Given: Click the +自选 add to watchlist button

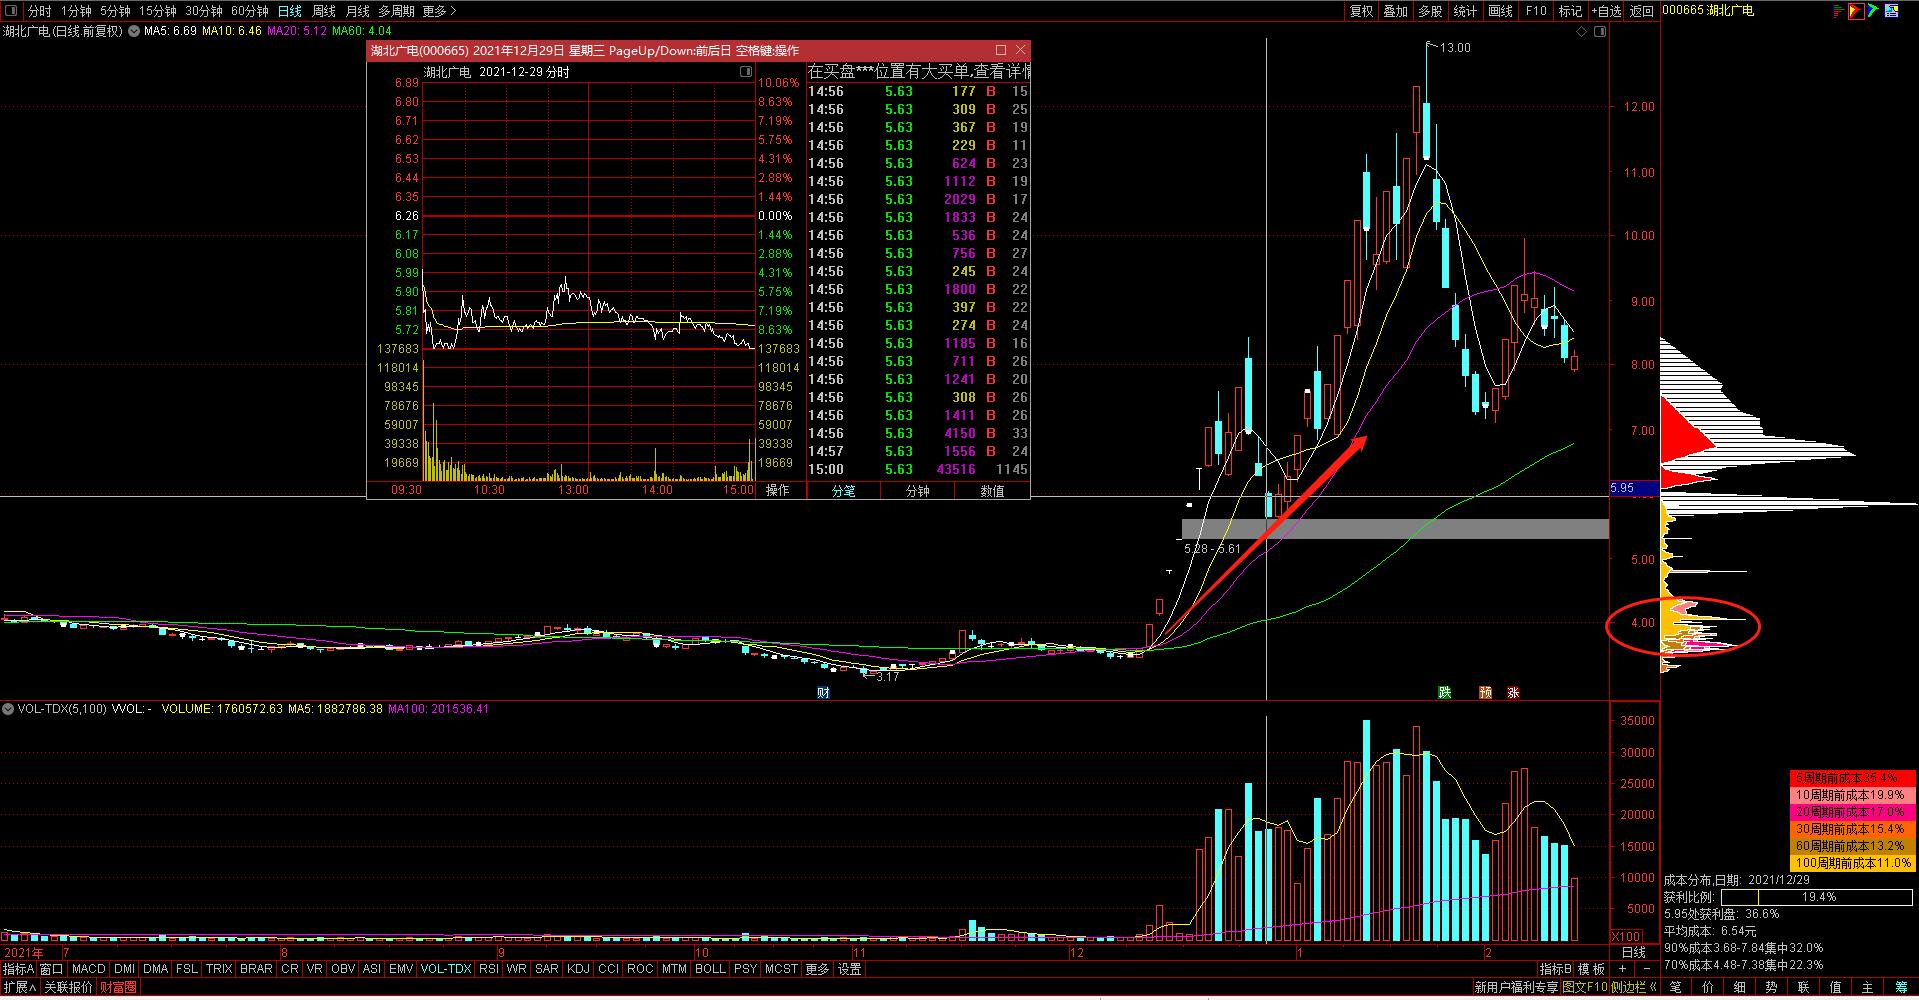Looking at the screenshot, I should tap(1606, 11).
